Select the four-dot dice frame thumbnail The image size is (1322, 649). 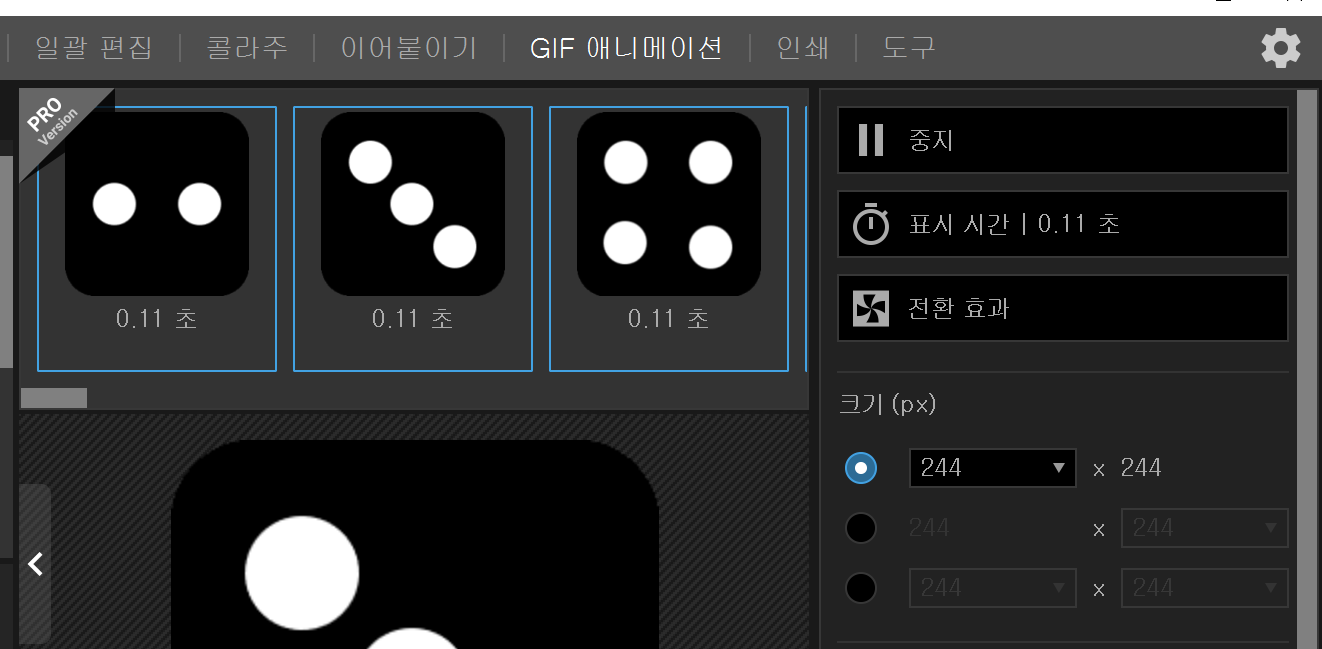tap(669, 239)
